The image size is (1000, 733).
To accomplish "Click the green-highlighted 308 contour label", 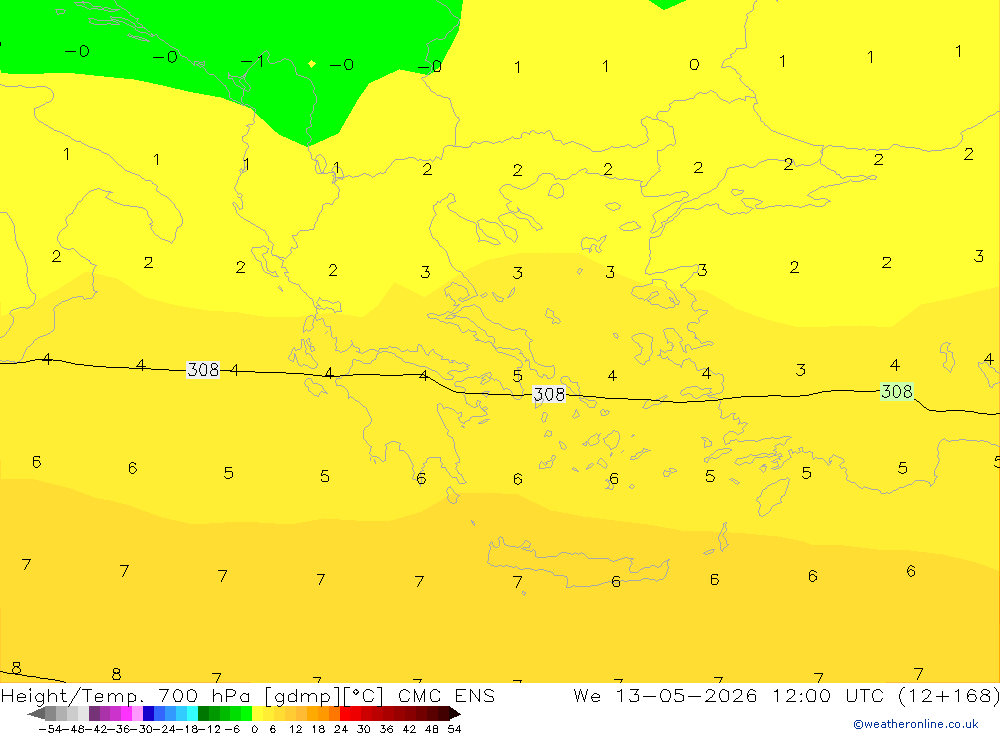I will [897, 391].
